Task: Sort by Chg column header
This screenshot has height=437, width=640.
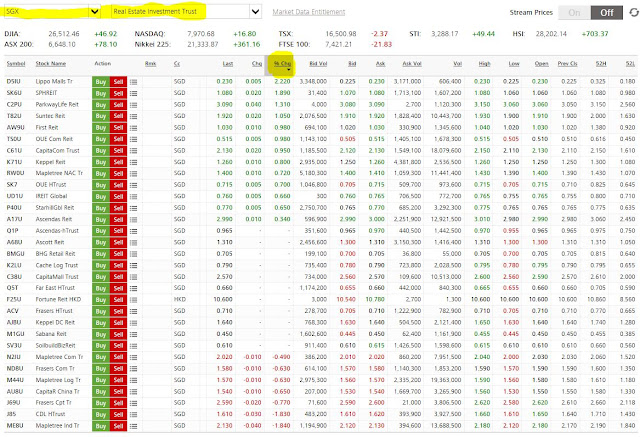Action: tap(257, 64)
